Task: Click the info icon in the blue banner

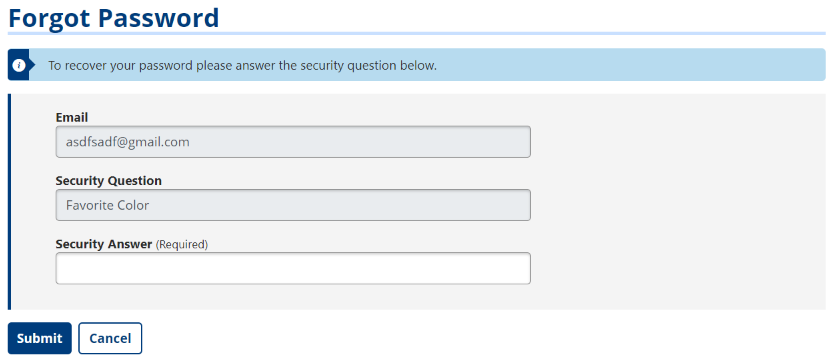Action: (19, 65)
